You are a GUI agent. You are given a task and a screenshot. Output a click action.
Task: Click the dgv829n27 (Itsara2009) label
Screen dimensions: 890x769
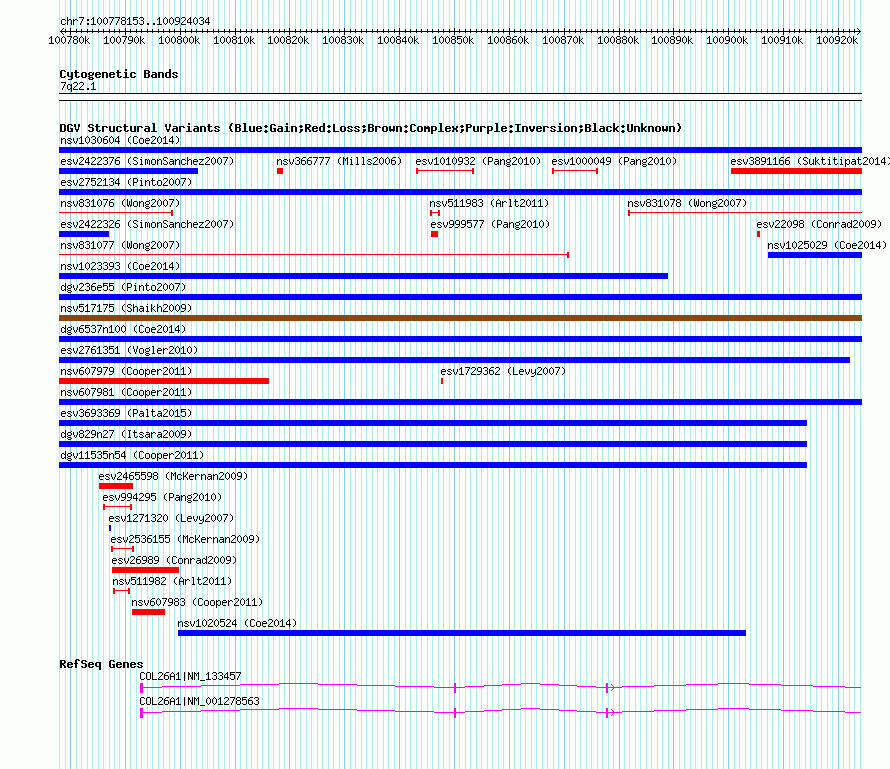(x=126, y=434)
